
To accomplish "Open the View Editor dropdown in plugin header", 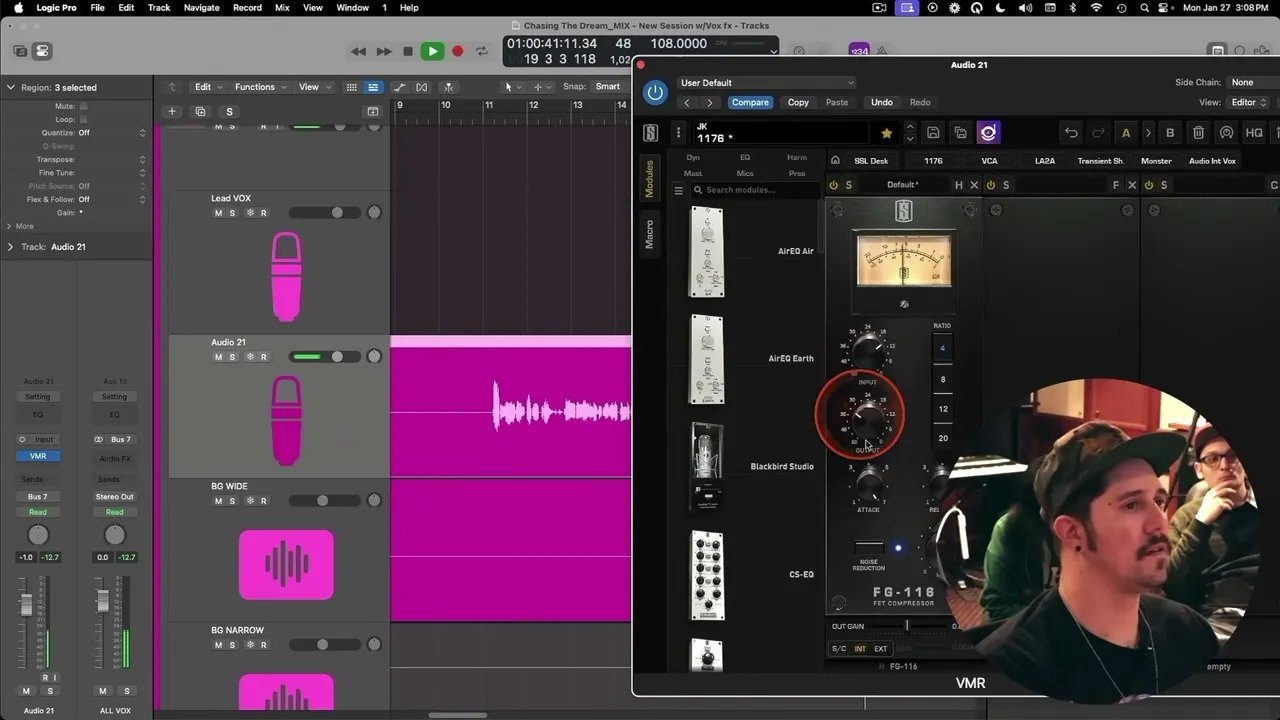I will 1248,102.
